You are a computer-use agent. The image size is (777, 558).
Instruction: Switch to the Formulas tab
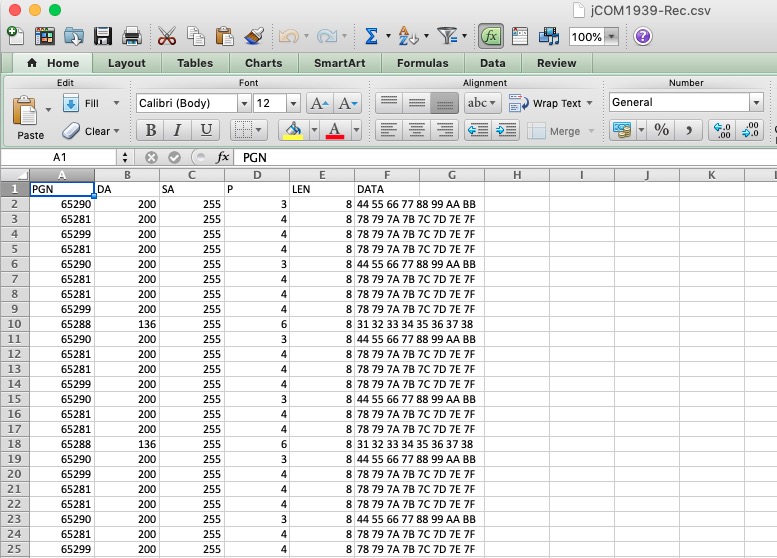[422, 63]
